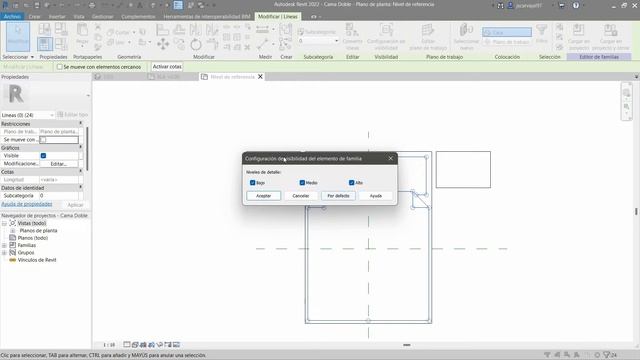This screenshot has width=640, height=360.
Task: Click the help question mark icon
Action: pos(576,5)
